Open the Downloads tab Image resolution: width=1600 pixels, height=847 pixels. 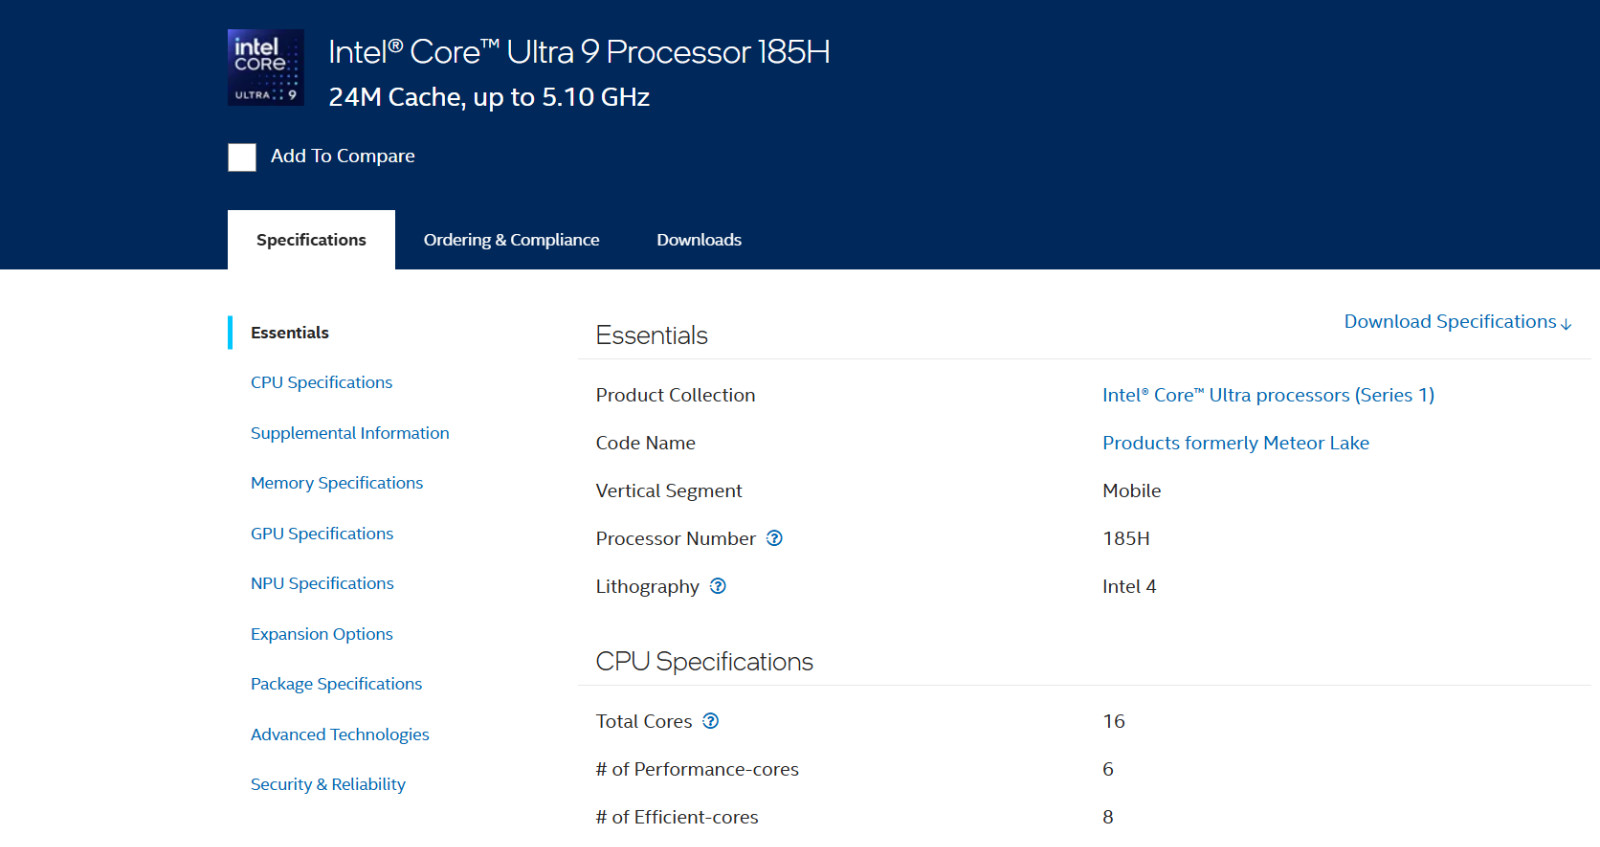pyautogui.click(x=699, y=240)
